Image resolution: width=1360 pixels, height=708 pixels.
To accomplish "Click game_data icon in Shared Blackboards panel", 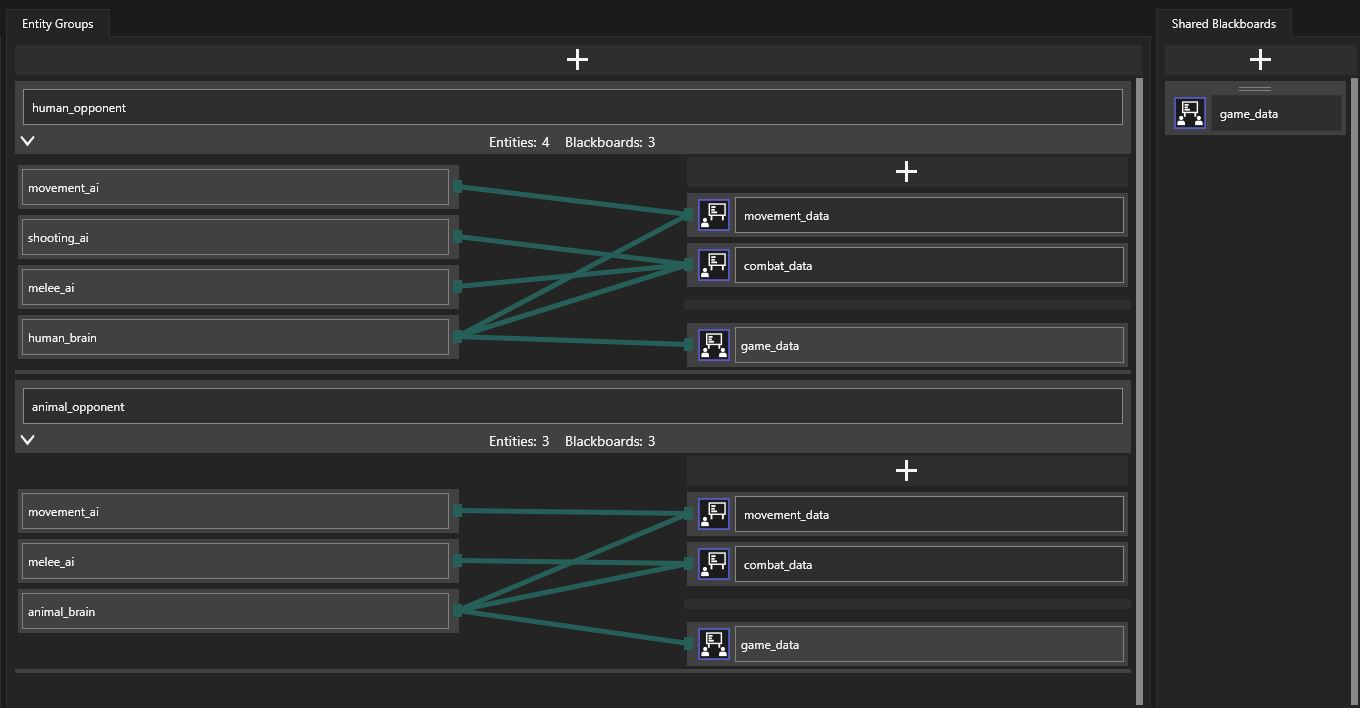I will point(1190,114).
